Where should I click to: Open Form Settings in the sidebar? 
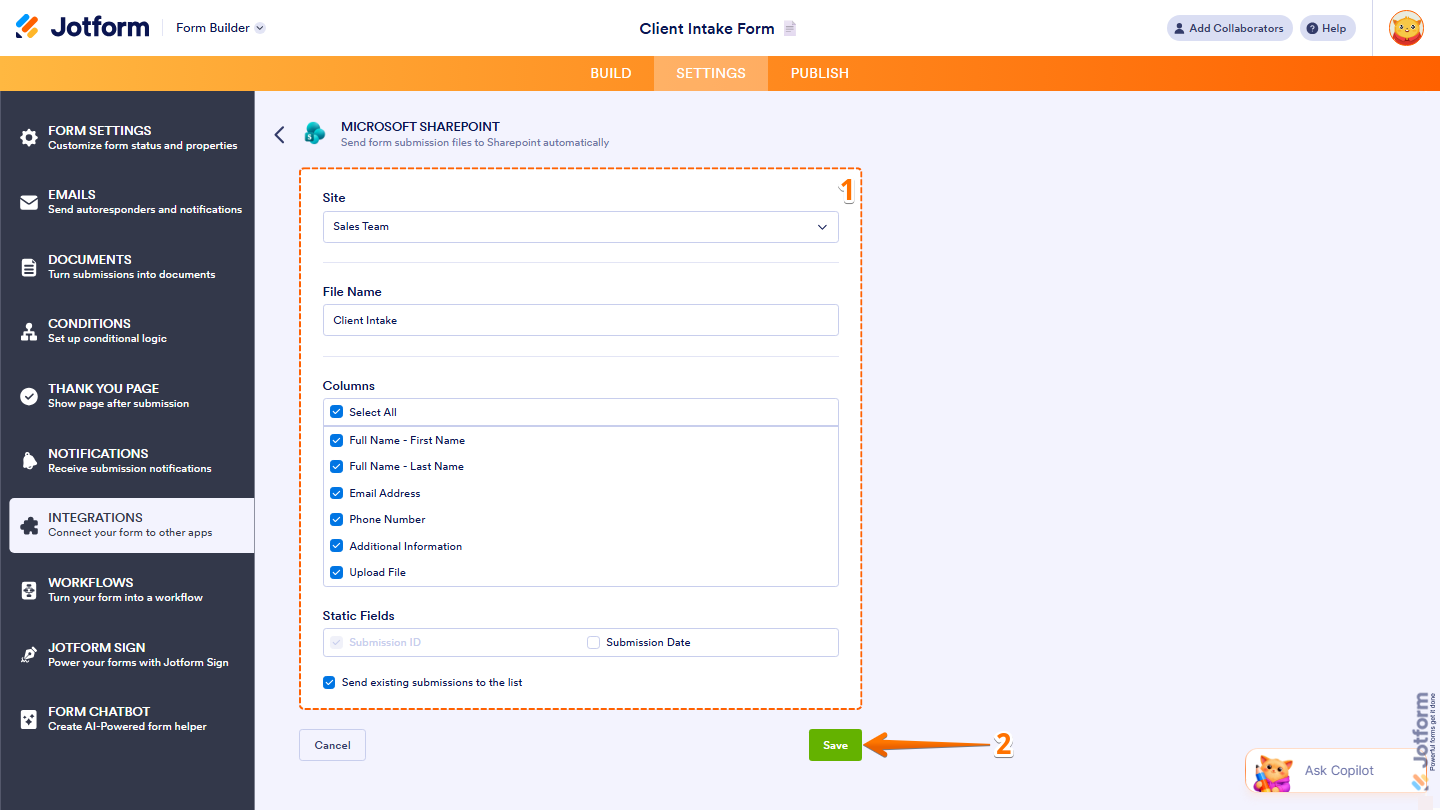(127, 138)
